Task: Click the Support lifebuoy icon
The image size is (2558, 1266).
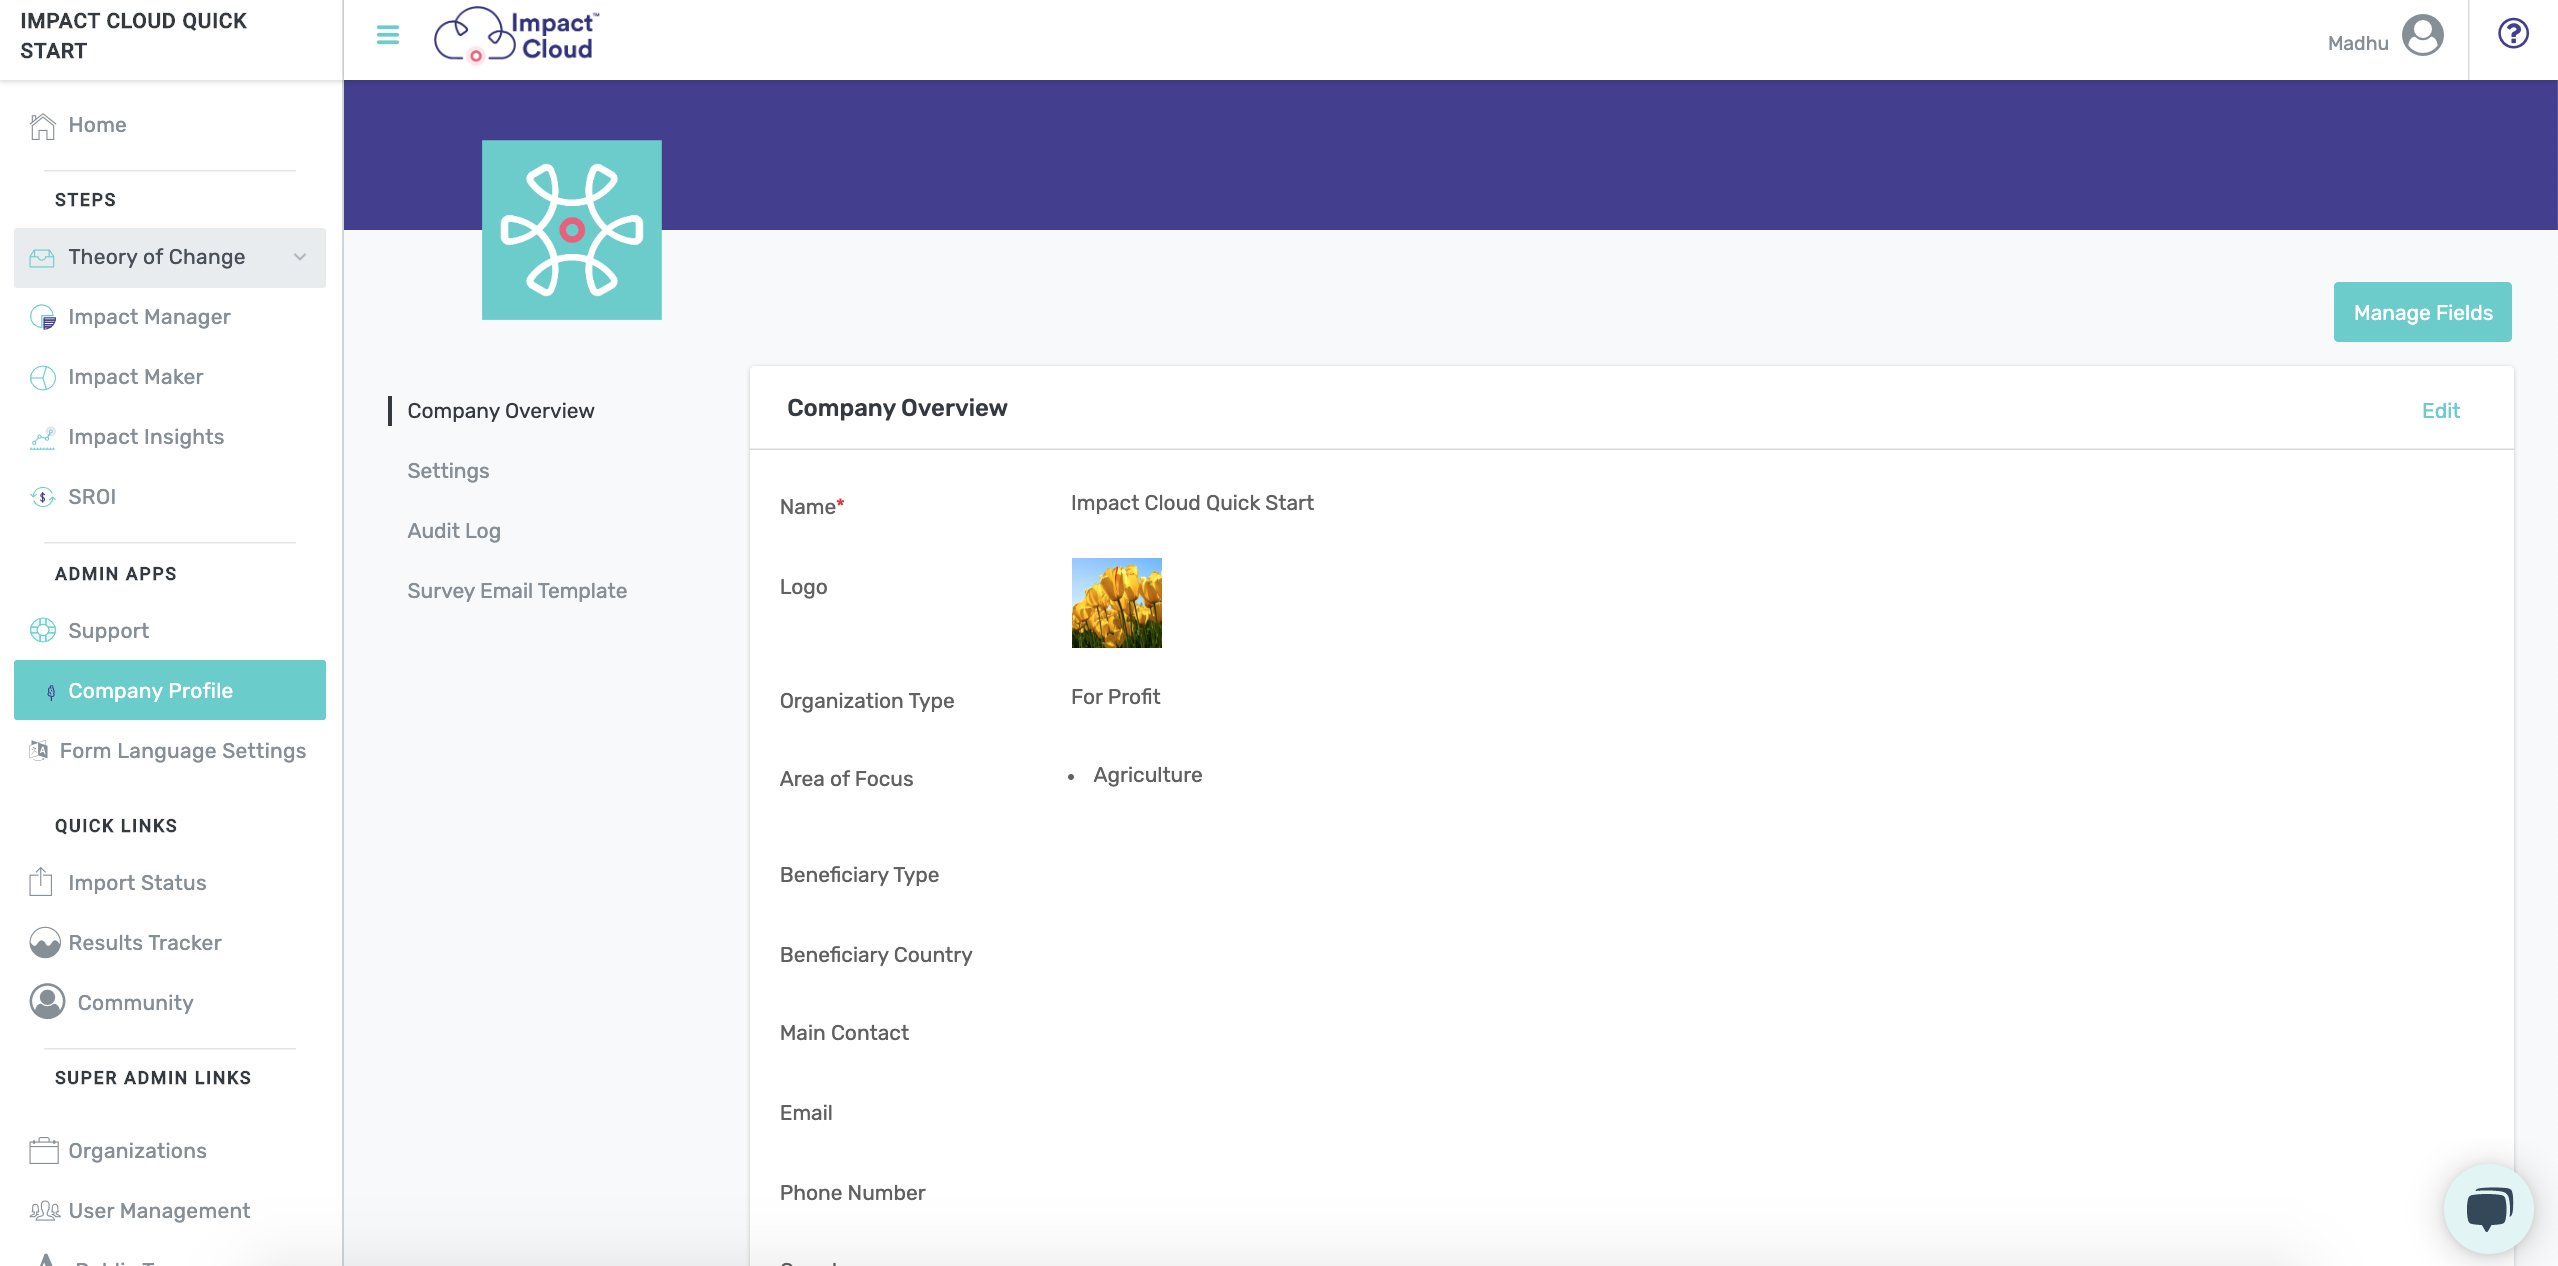Action: pos(42,631)
